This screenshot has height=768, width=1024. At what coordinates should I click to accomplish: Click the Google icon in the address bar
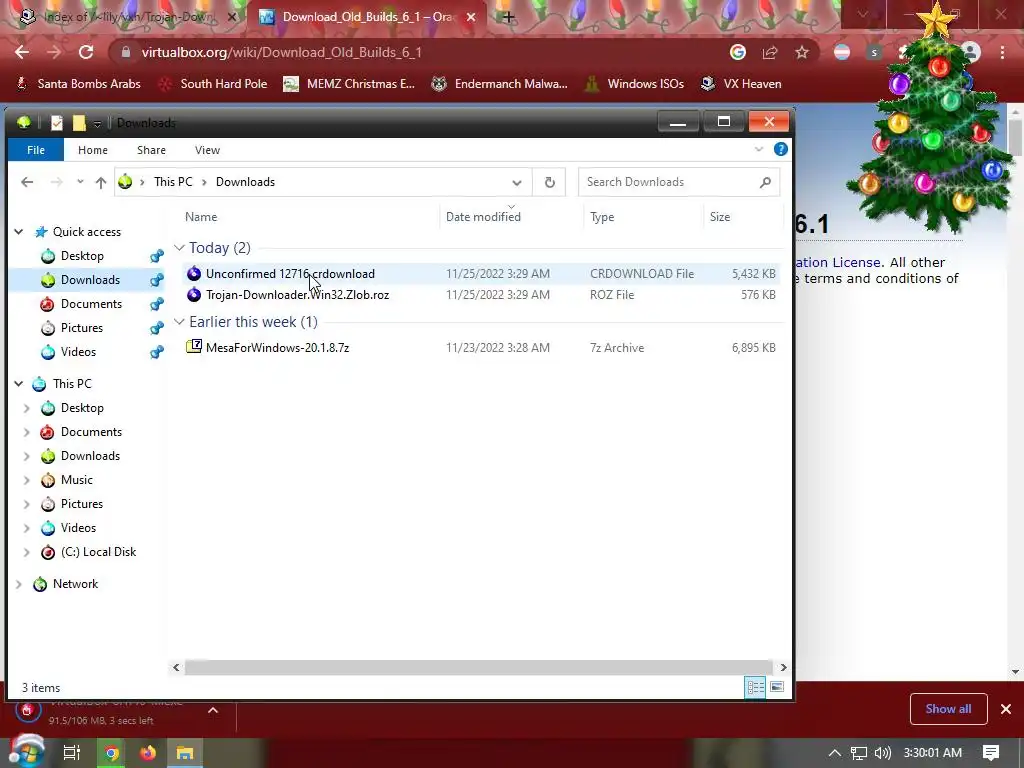click(738, 52)
